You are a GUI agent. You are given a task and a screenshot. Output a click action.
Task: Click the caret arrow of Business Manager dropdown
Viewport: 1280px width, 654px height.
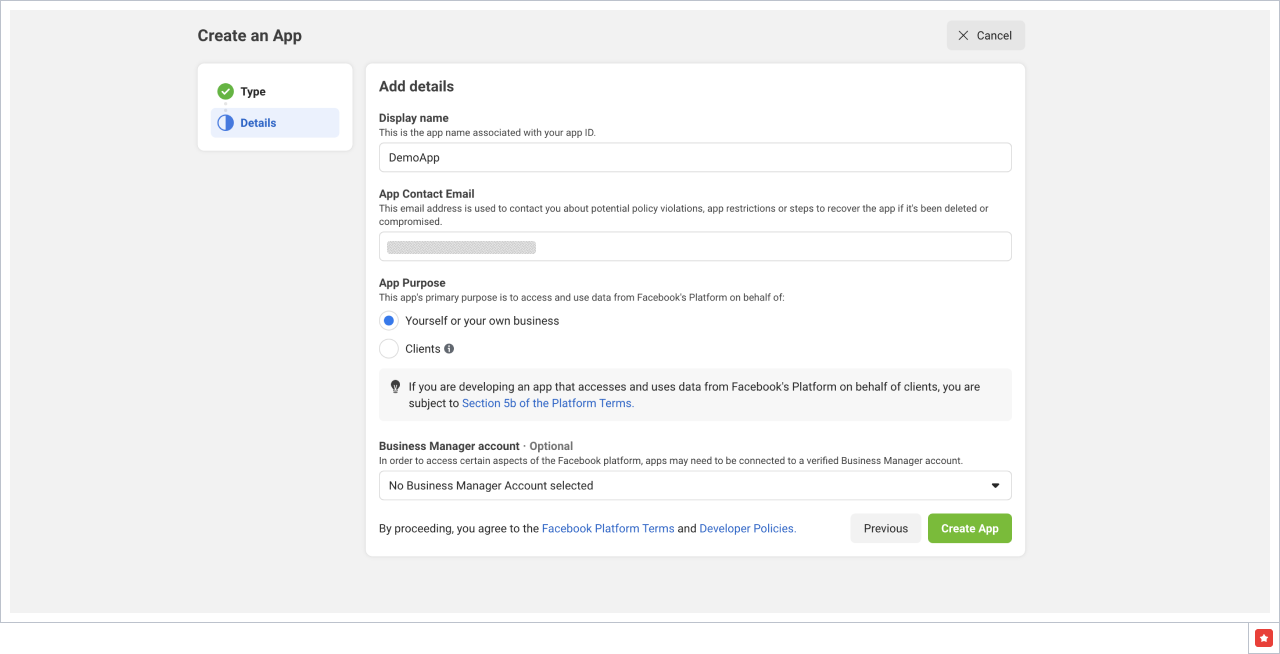(995, 486)
